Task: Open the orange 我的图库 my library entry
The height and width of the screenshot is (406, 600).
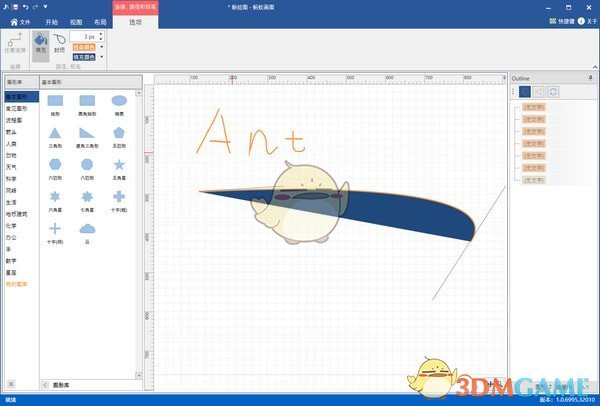Action: click(16, 284)
